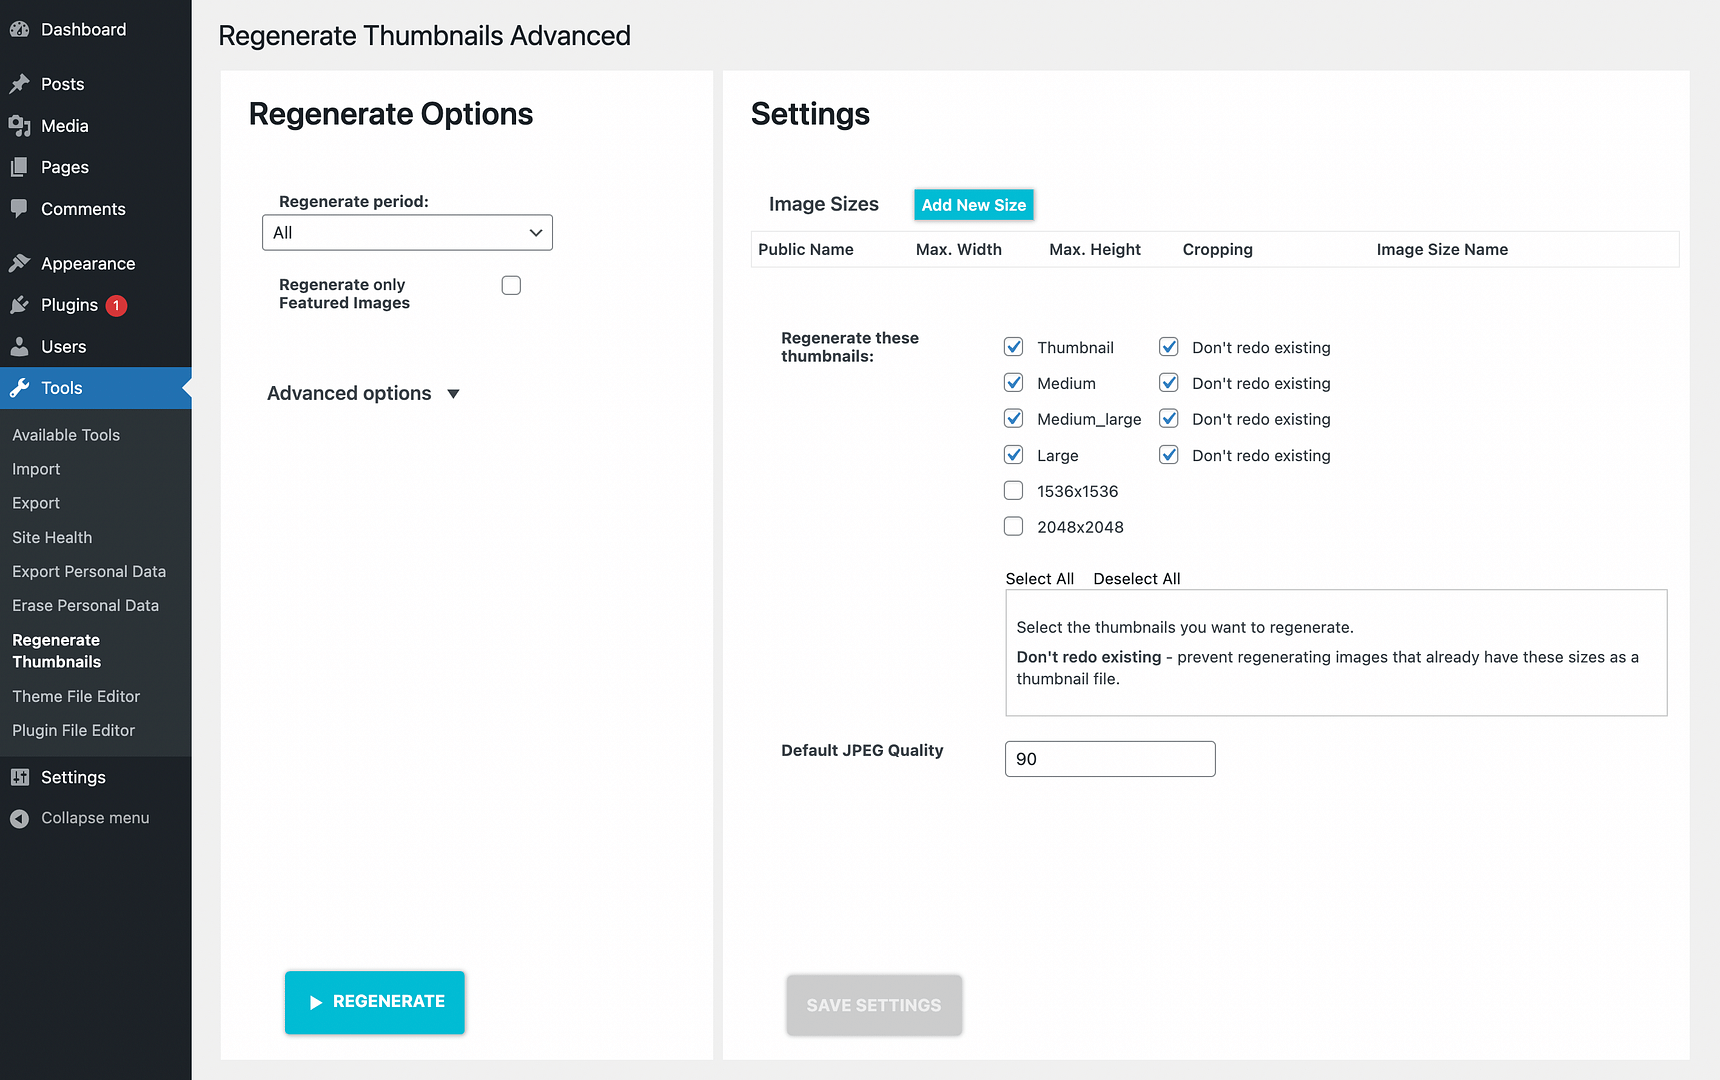1720x1080 pixels.
Task: Click the Settings sliders icon
Action: pyautogui.click(x=19, y=777)
